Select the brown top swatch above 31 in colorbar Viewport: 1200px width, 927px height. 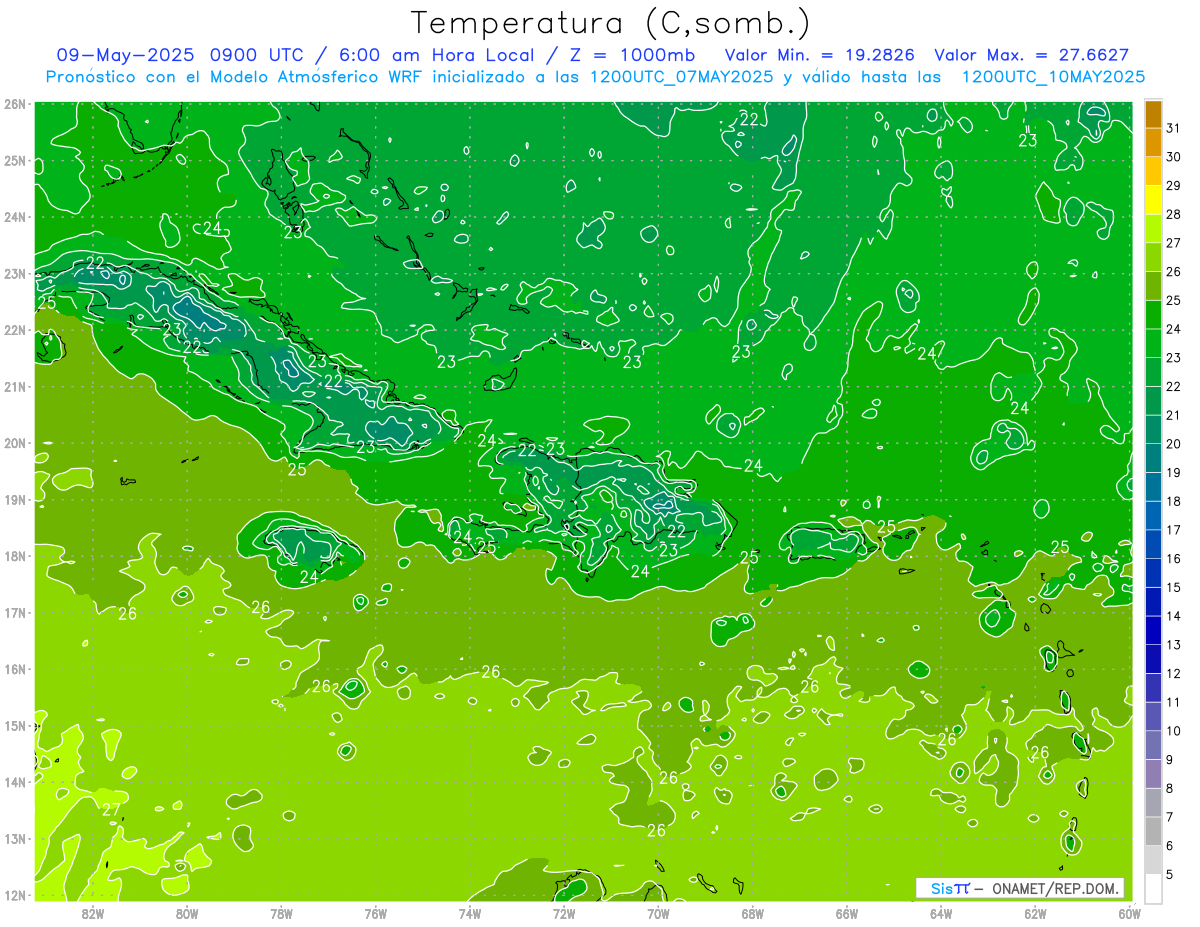point(1153,114)
